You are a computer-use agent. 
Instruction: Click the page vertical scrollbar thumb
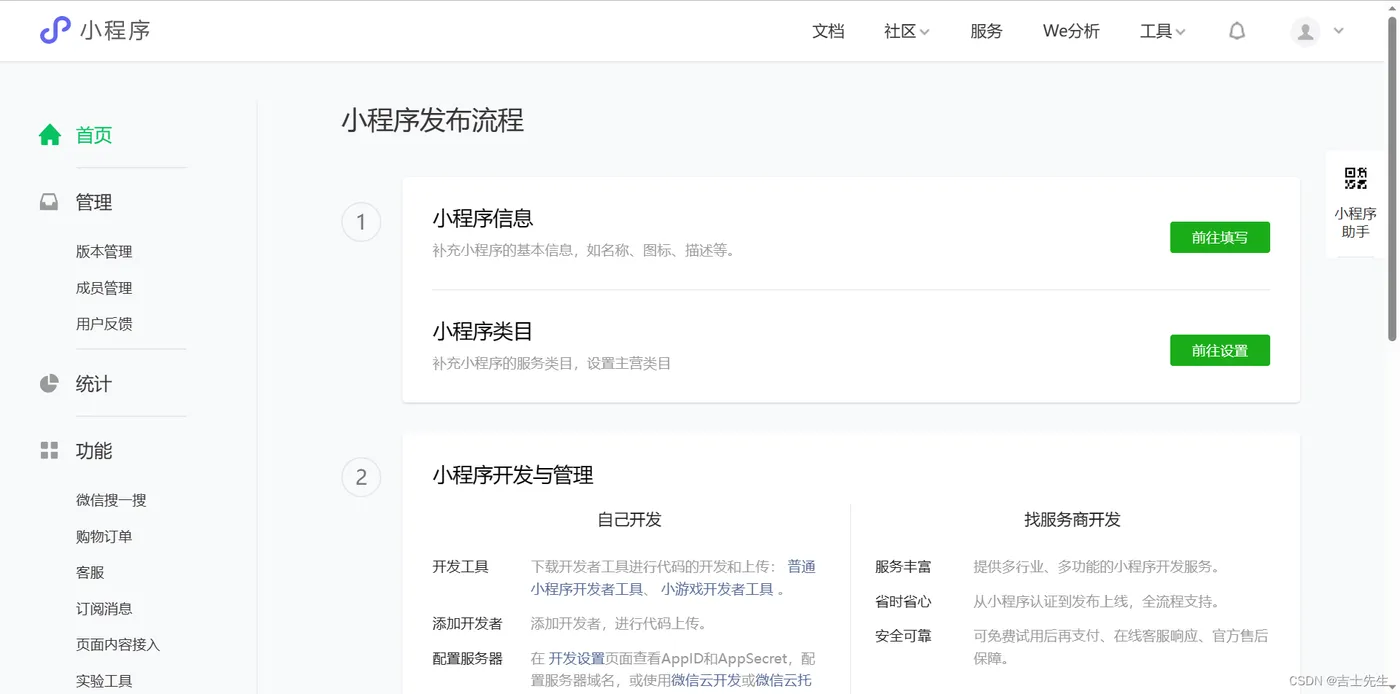click(1392, 180)
